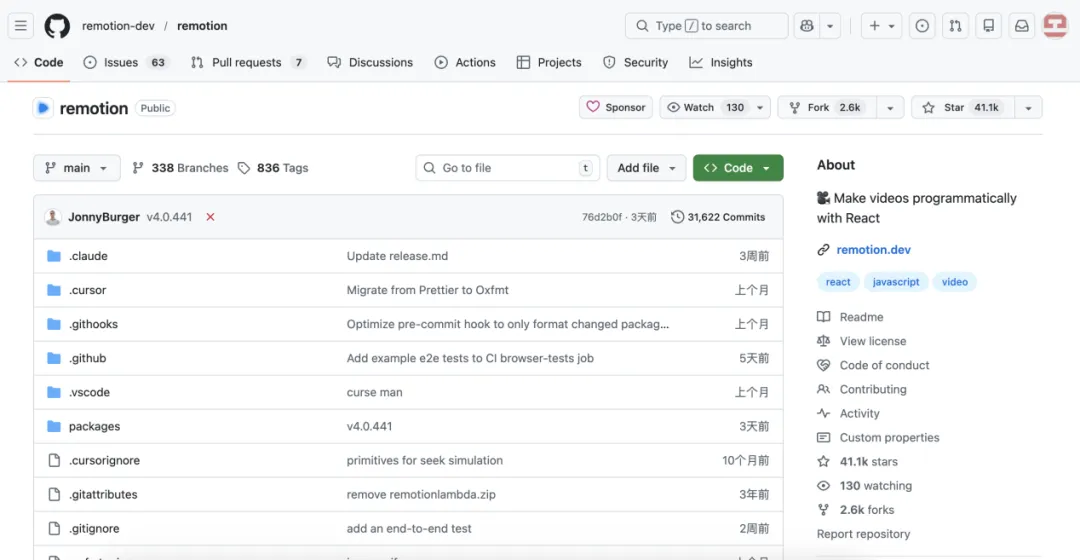Go to the Discussions tab
Screen dimensions: 1080x560
click(371, 62)
